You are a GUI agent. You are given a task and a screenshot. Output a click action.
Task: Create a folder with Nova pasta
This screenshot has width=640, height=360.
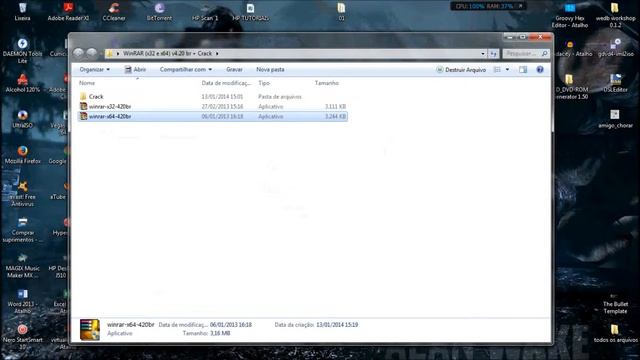(270, 70)
